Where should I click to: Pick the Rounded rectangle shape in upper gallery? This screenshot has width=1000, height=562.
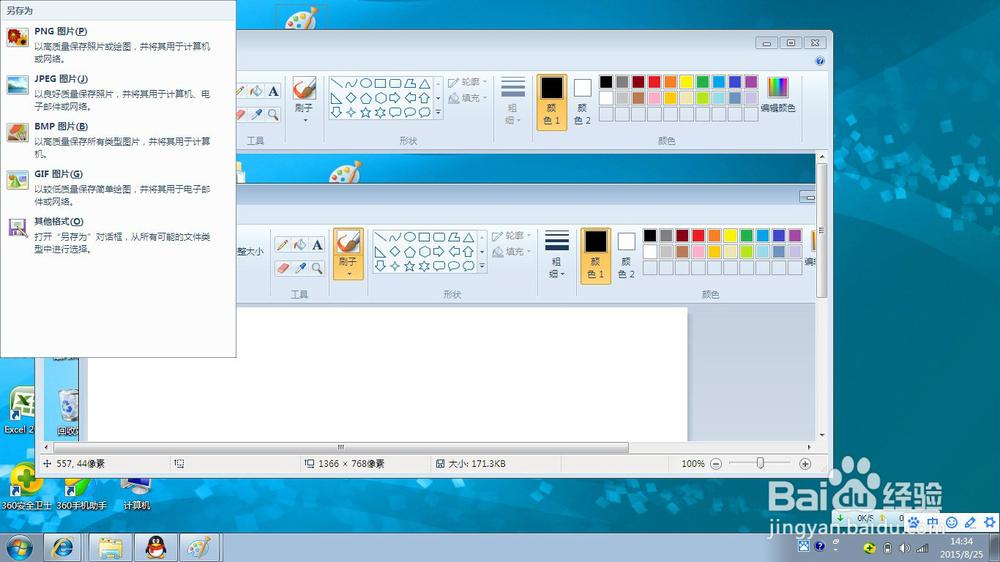pyautogui.click(x=395, y=84)
